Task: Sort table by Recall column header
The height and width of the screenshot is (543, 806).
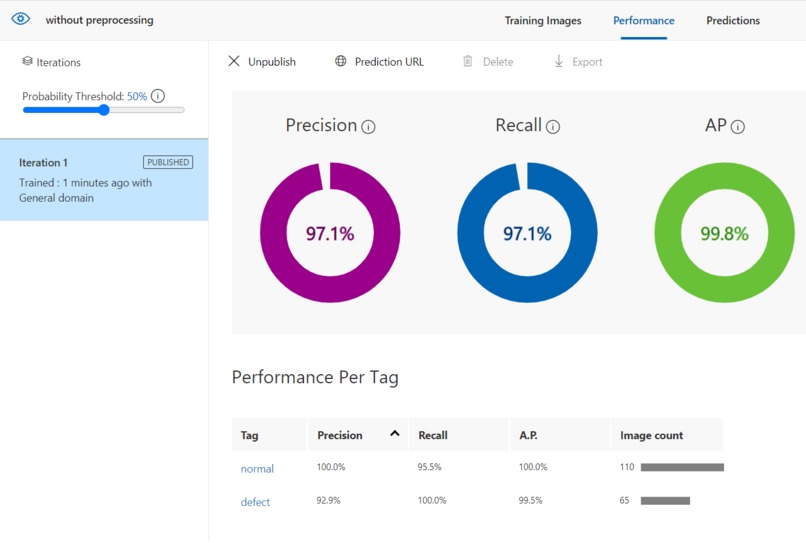Action: tap(433, 435)
